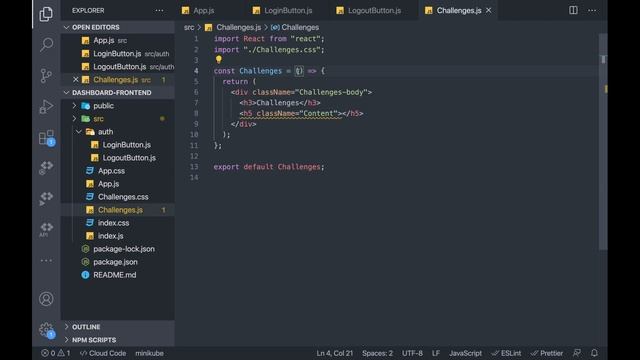Open App.js in Open Editors

coord(118,40)
